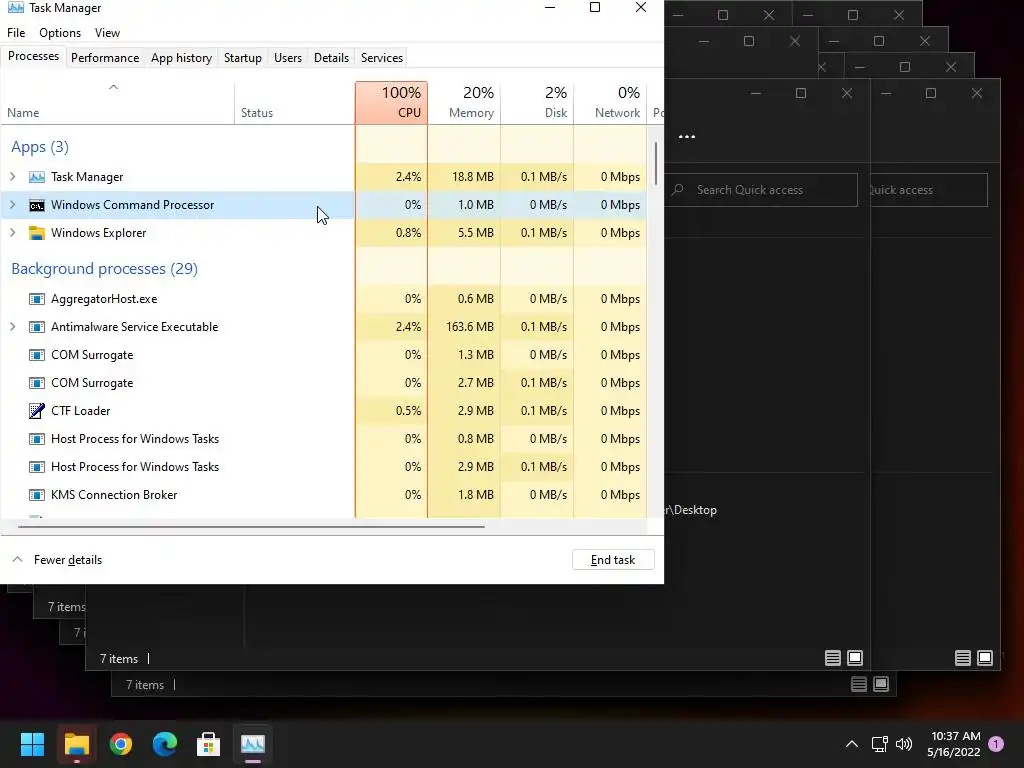
Task: Click the End task button
Action: (613, 560)
